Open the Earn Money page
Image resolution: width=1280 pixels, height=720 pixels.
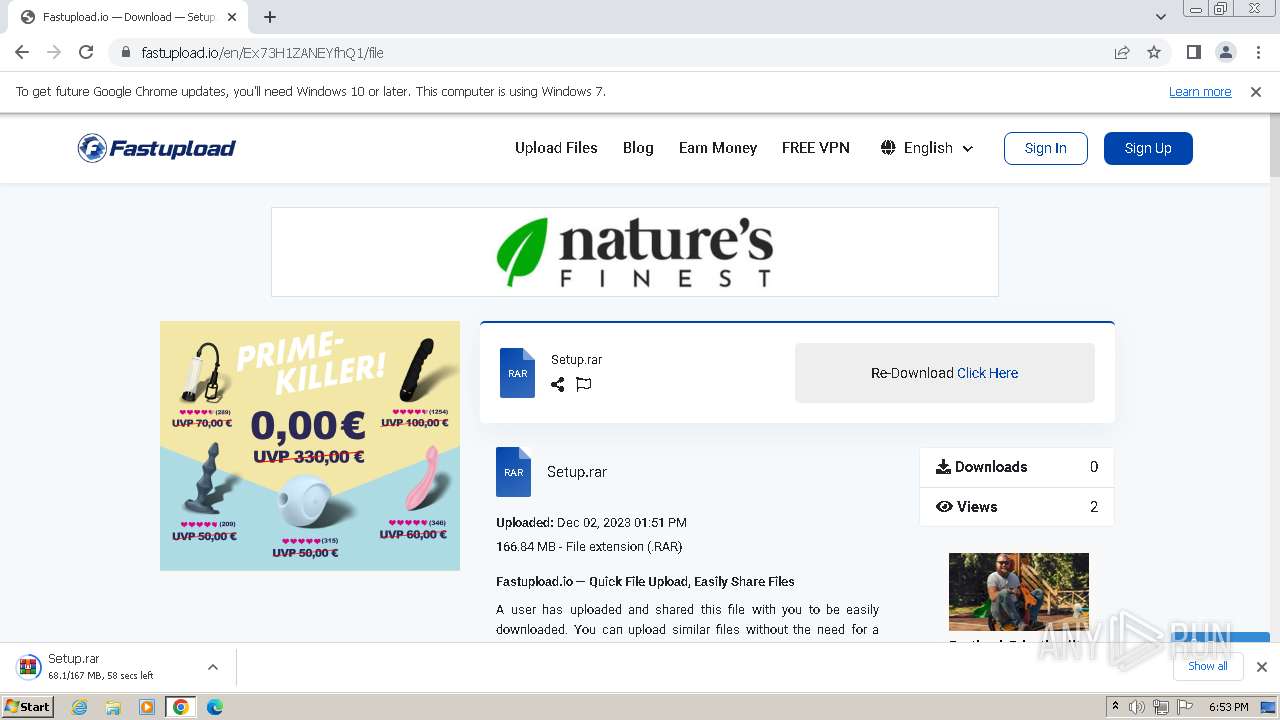718,148
